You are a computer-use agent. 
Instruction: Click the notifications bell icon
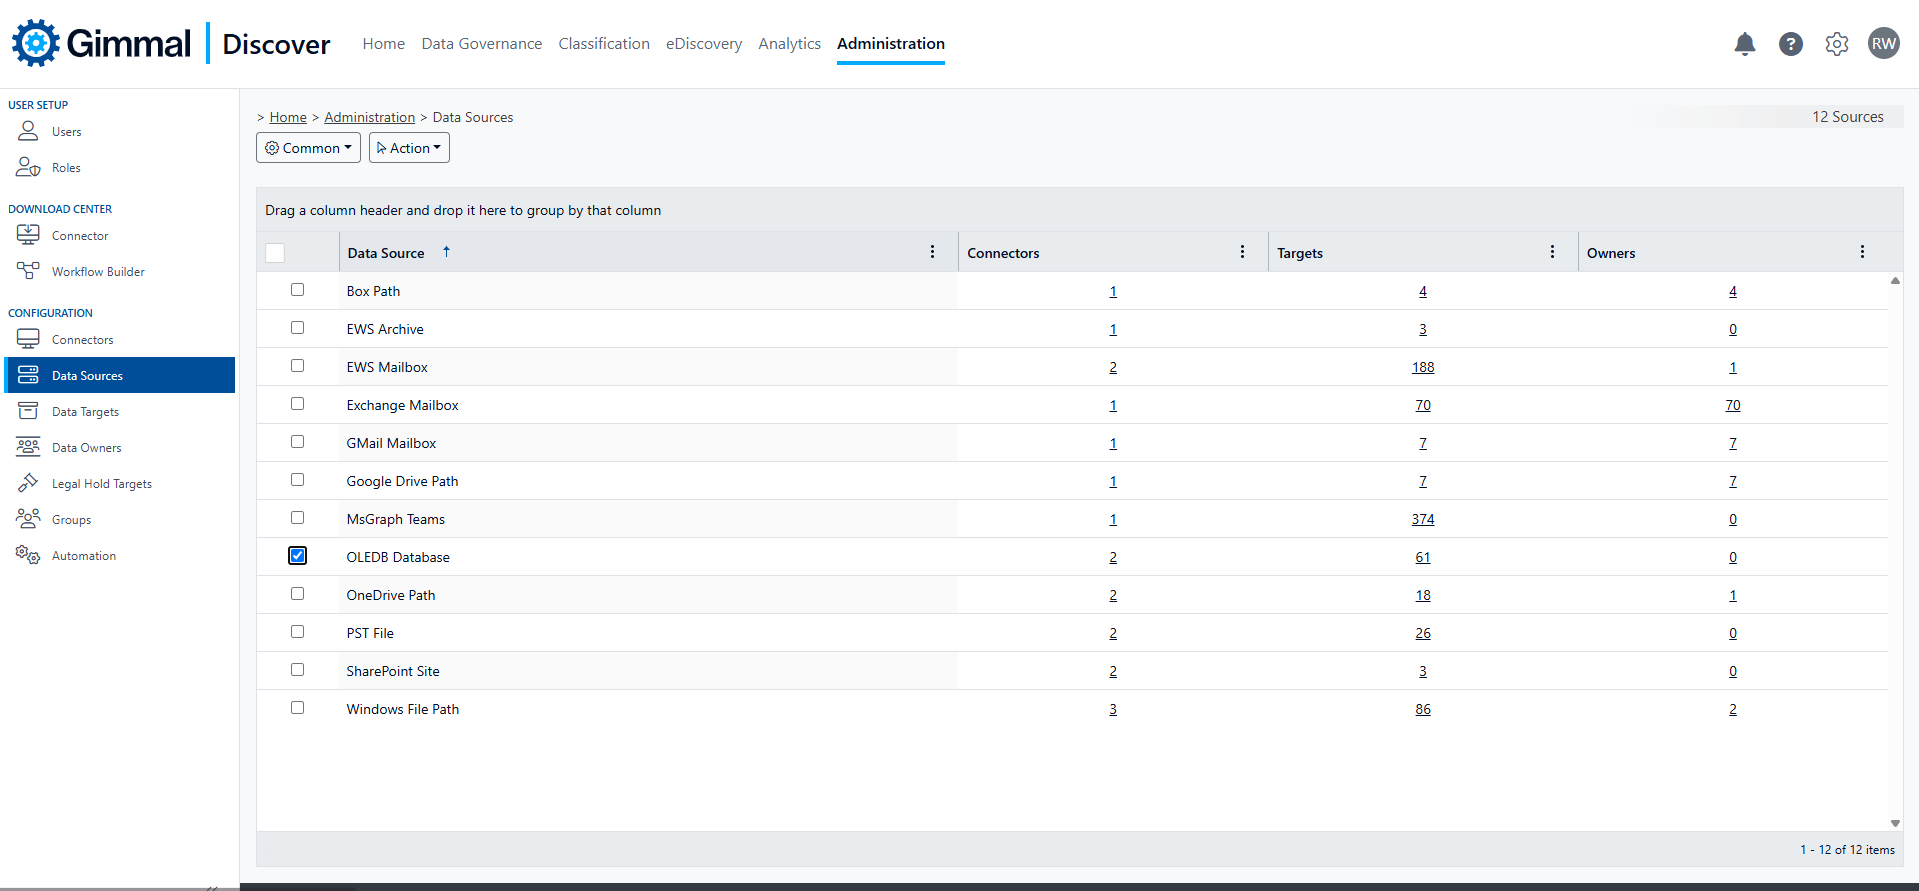coord(1744,44)
